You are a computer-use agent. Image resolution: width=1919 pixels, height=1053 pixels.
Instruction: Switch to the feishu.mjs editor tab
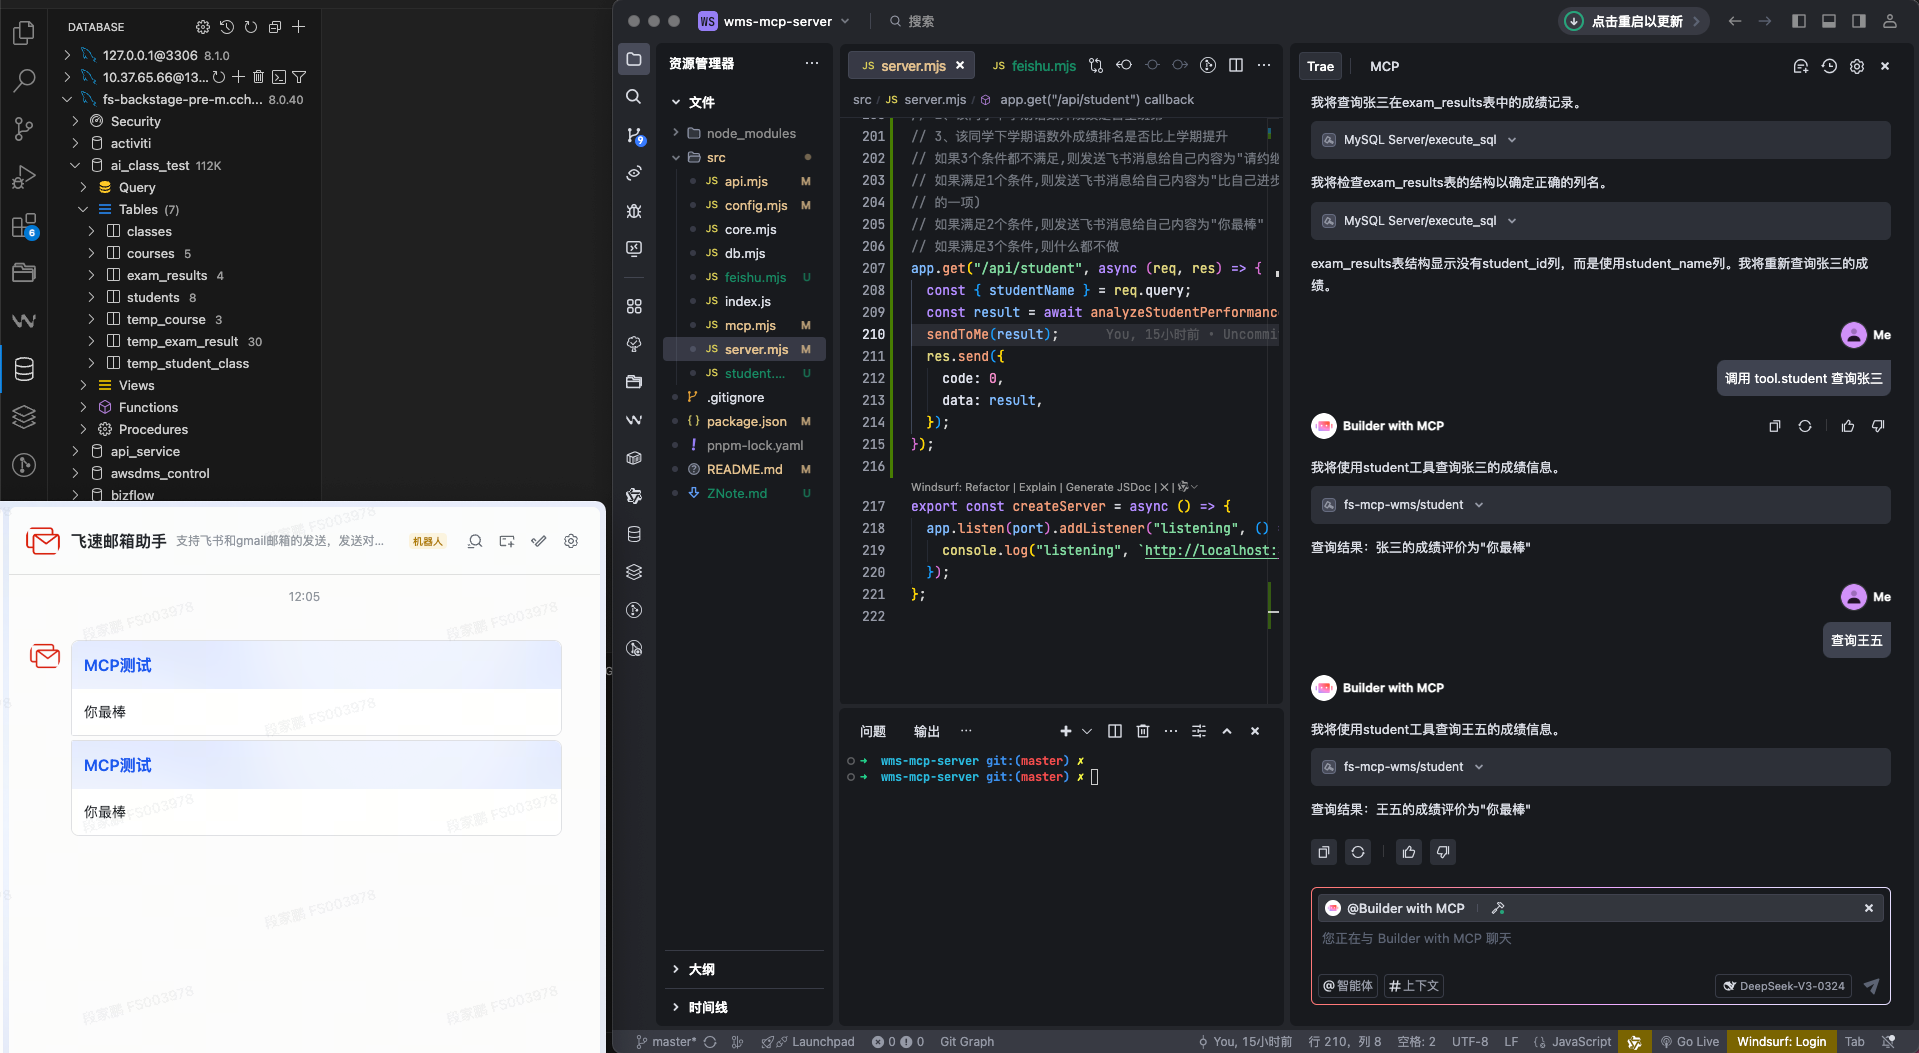pos(1033,65)
